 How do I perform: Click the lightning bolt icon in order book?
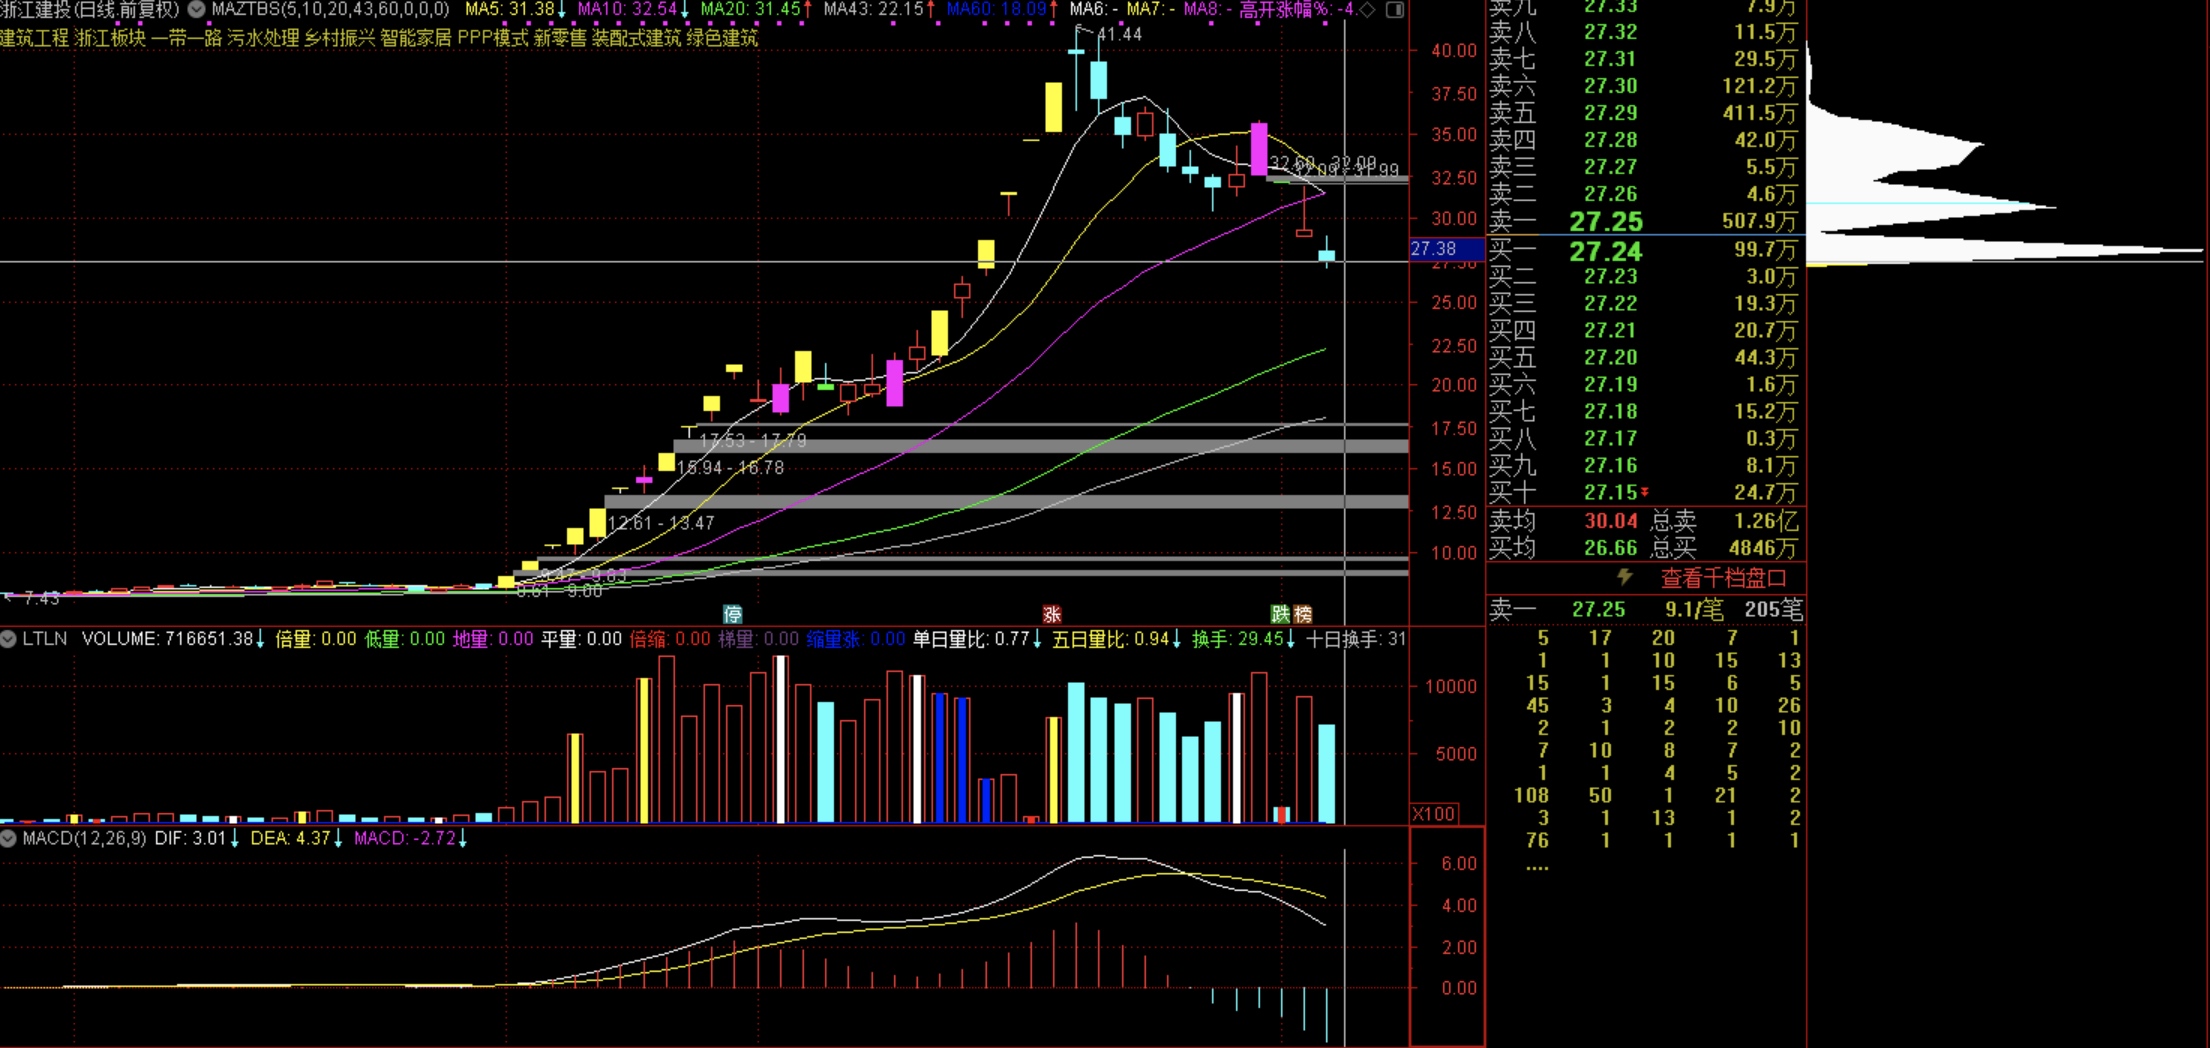[1625, 577]
